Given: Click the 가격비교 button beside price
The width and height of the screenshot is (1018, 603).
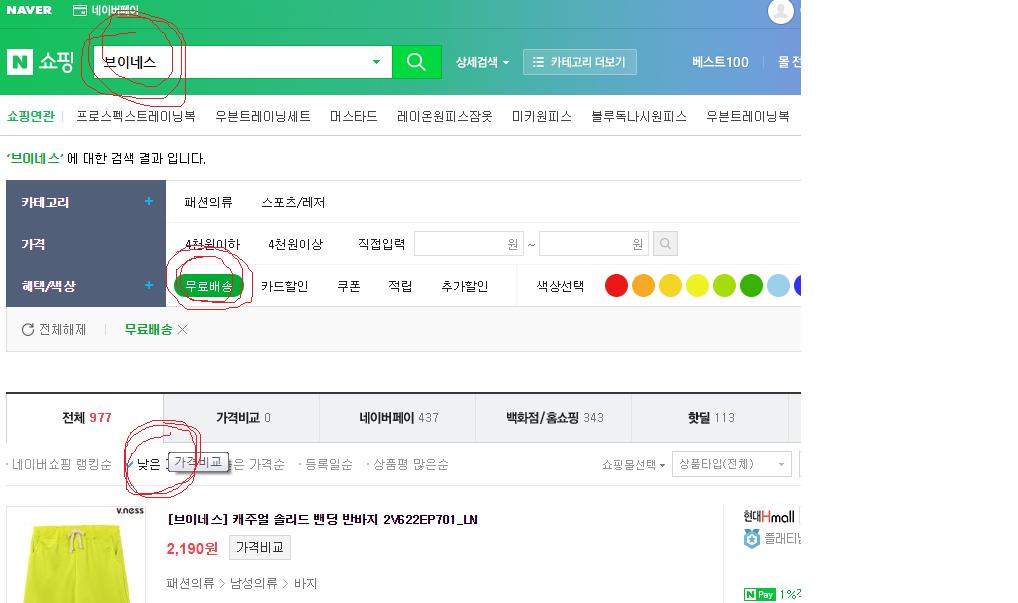Looking at the screenshot, I should (x=260, y=547).
